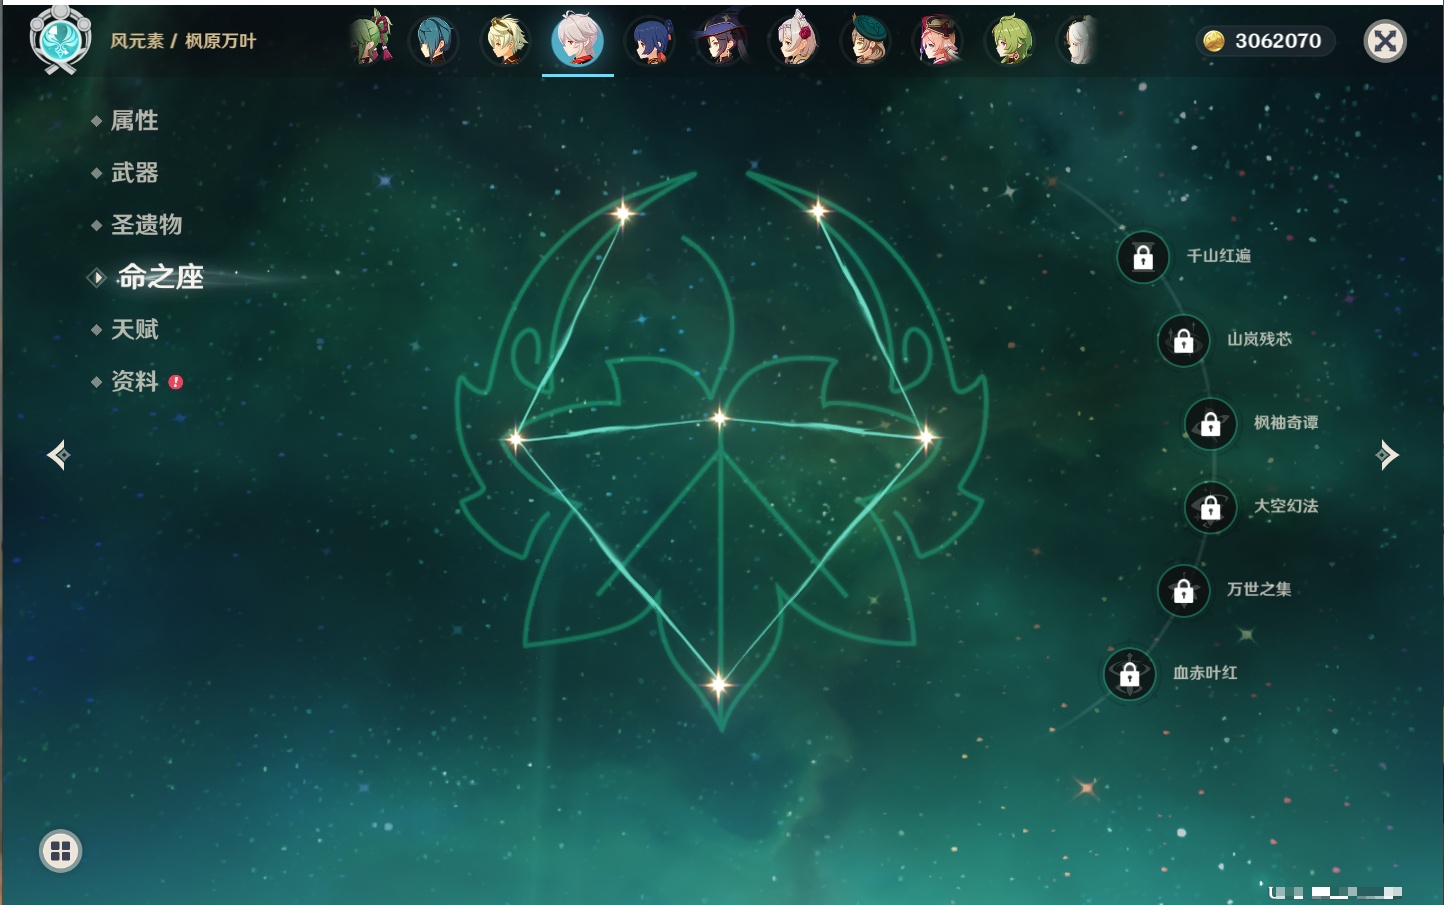1444x905 pixels.
Task: Click the 血赤叶红 constellation label
Action: [x=1205, y=673]
